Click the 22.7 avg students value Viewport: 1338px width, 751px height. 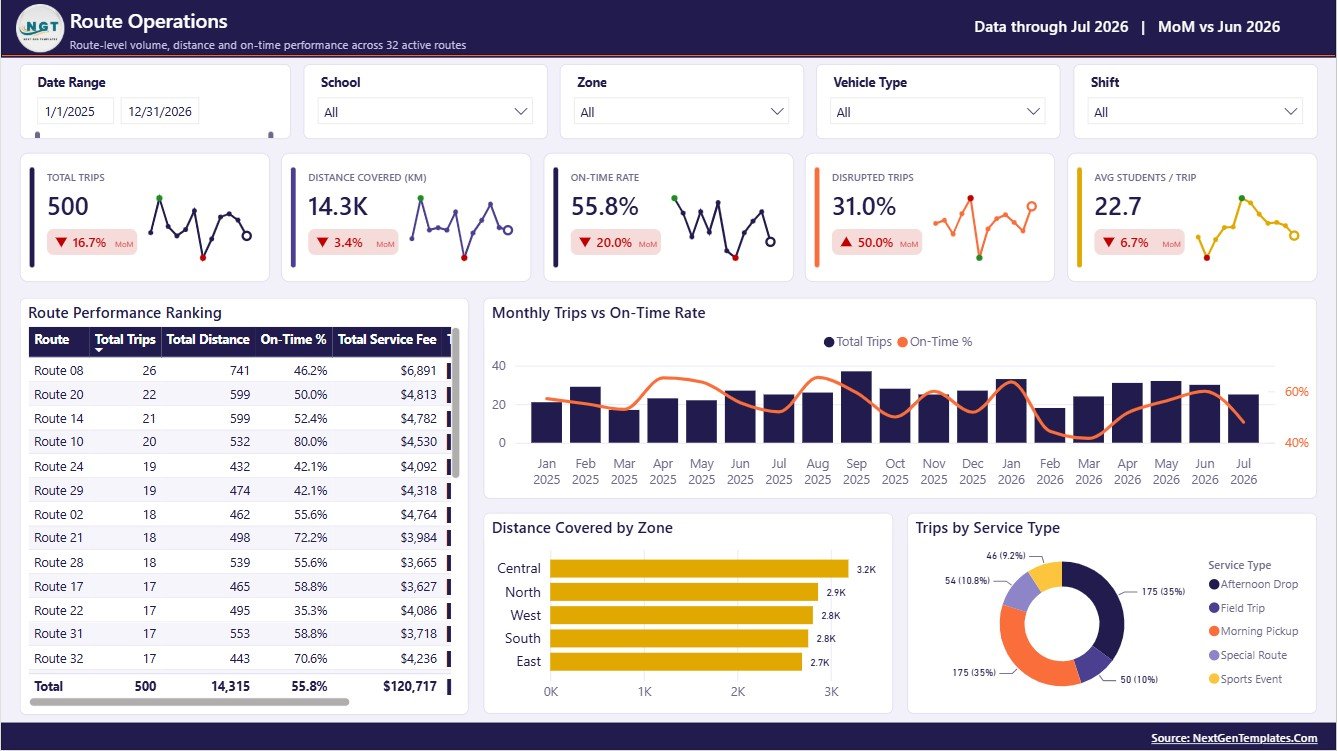pos(1118,207)
